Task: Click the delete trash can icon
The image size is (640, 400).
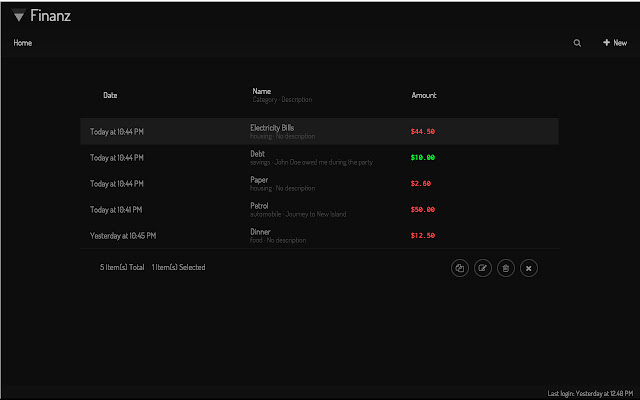Action: tap(506, 268)
